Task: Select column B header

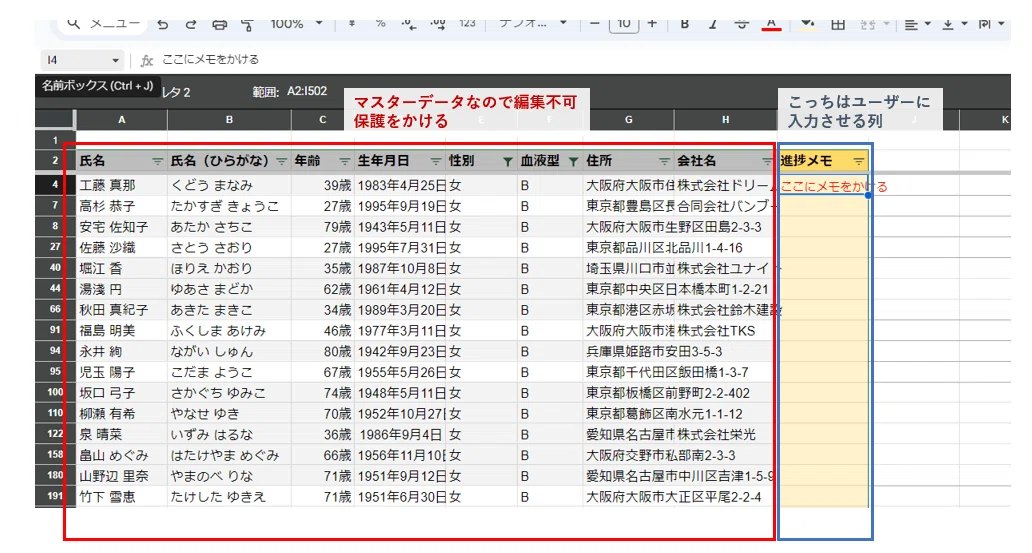Action: point(229,120)
